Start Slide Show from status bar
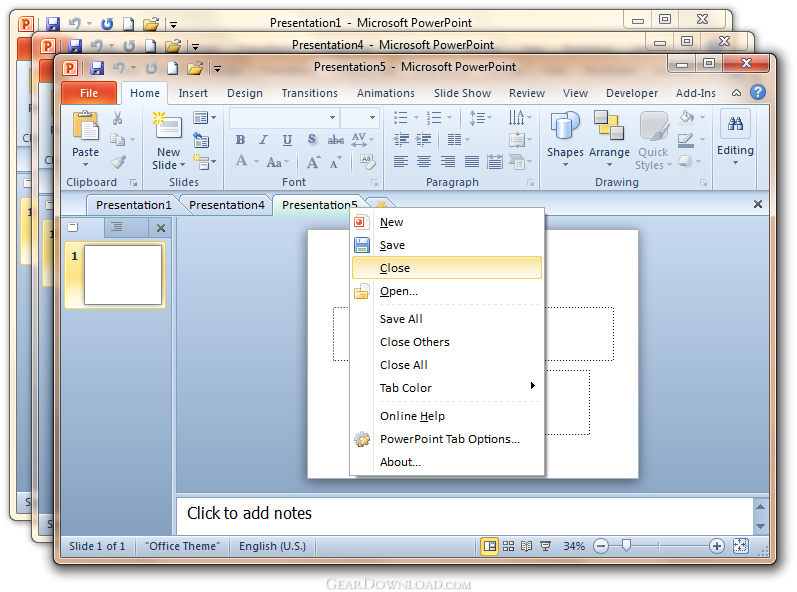Viewport: 797px width, 592px height. (545, 546)
